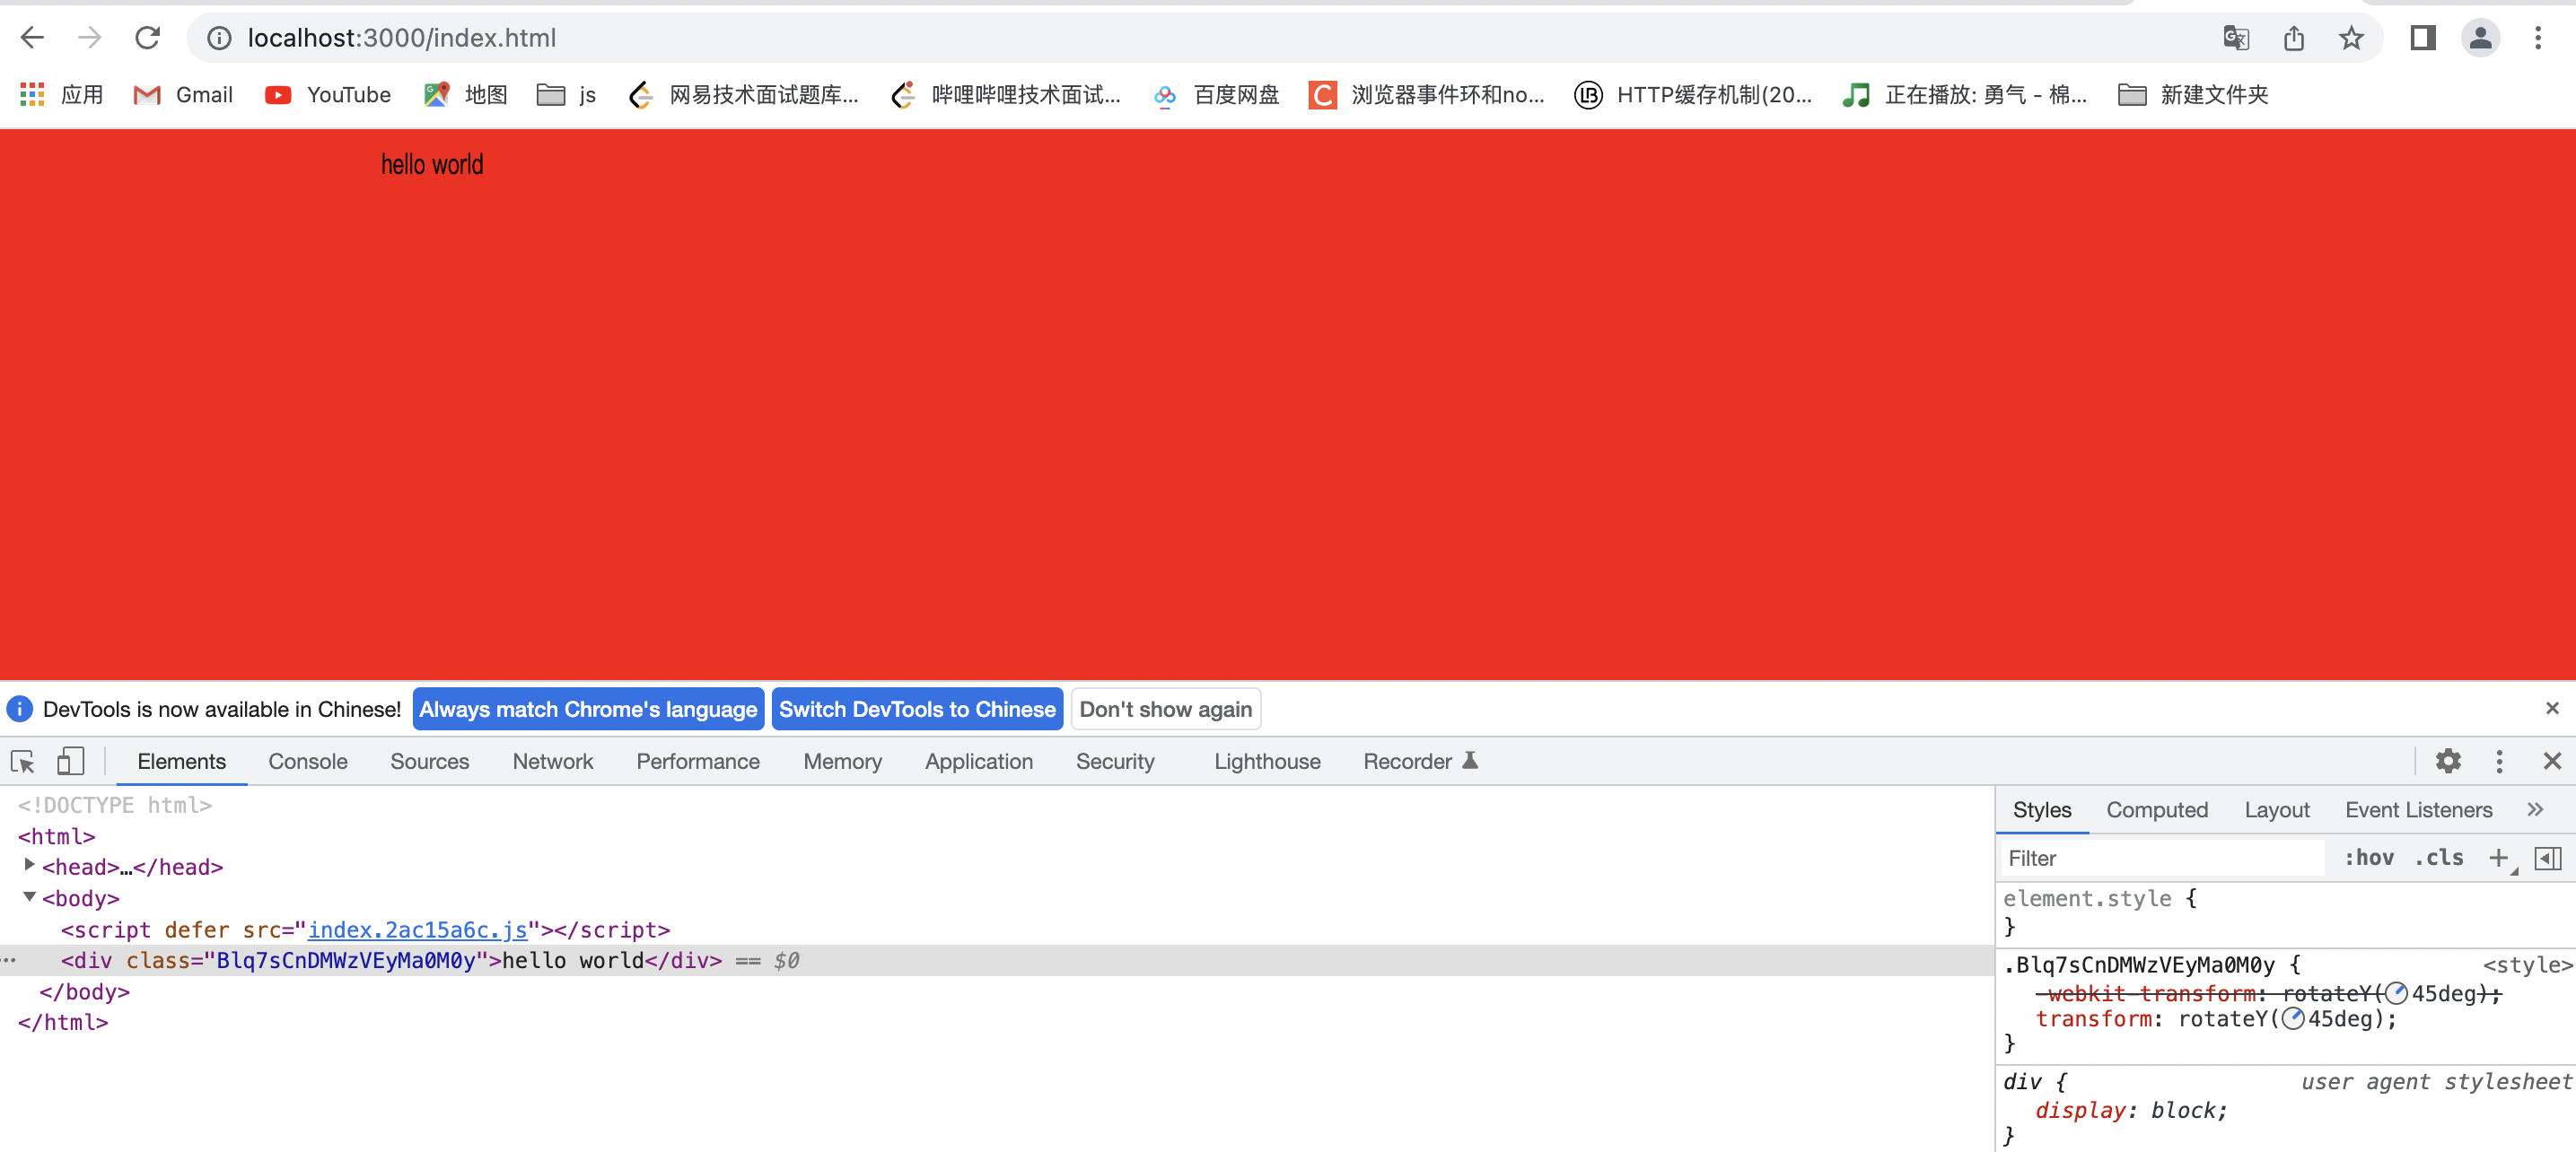Open the 浏览器事件环和no... bookmark
This screenshot has height=1152, width=2576.
pos(1427,95)
